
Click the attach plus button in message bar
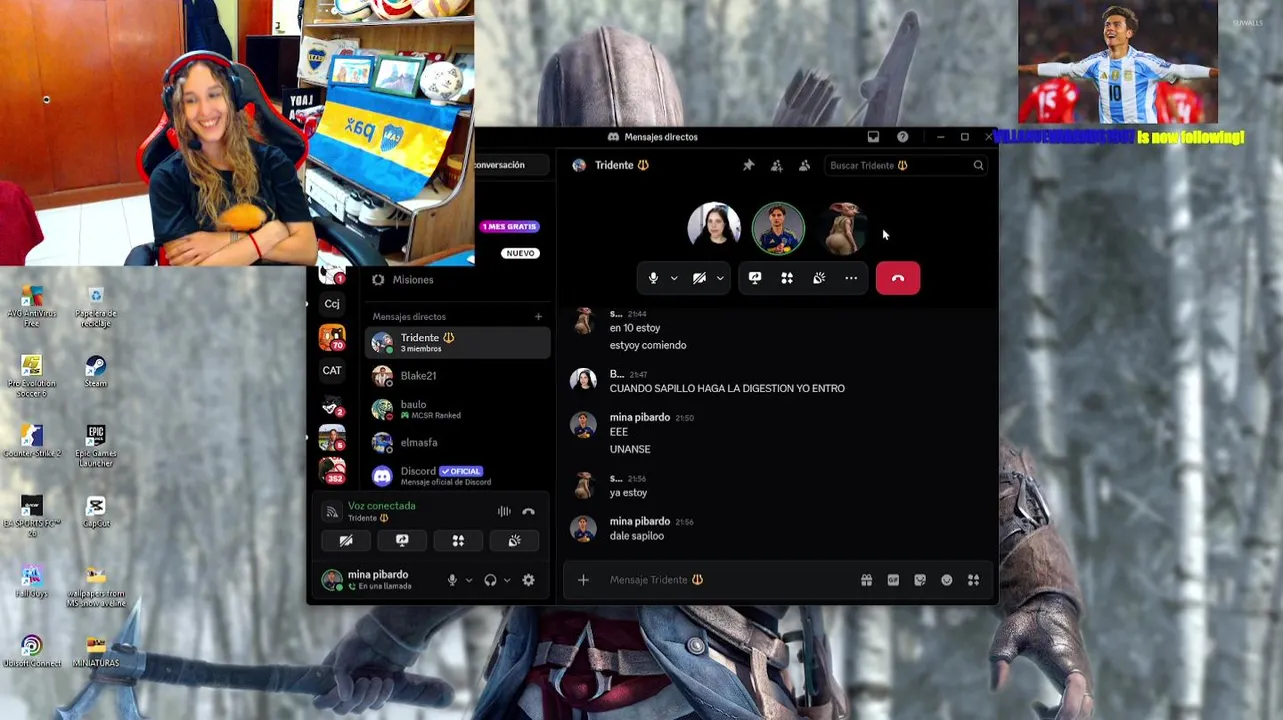(x=583, y=580)
